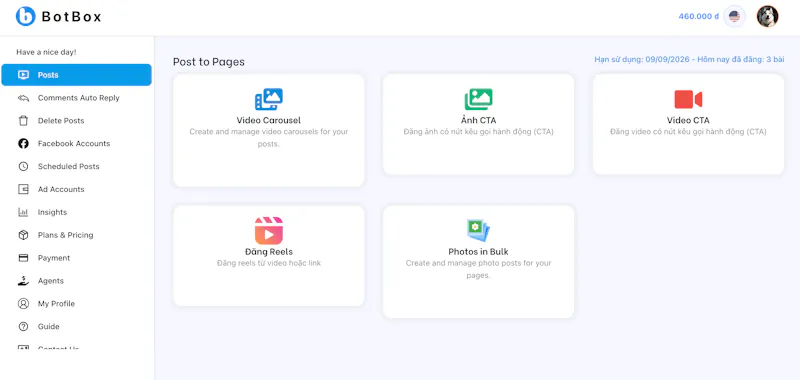Click the BotBox logo icon
The height and width of the screenshot is (380, 800).
(x=26, y=16)
